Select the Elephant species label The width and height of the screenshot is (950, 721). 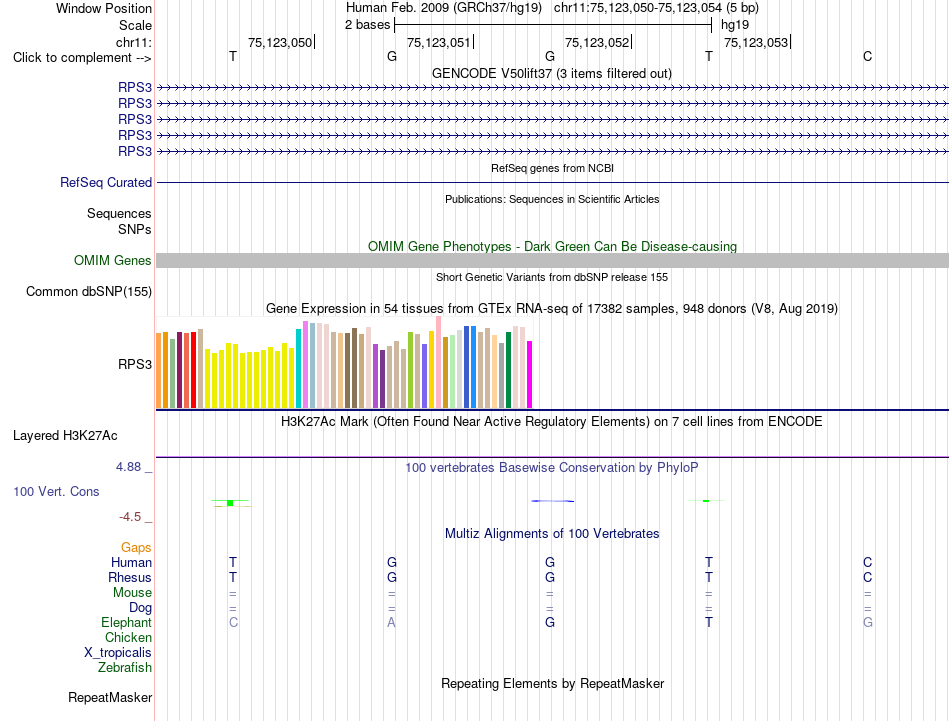point(127,622)
